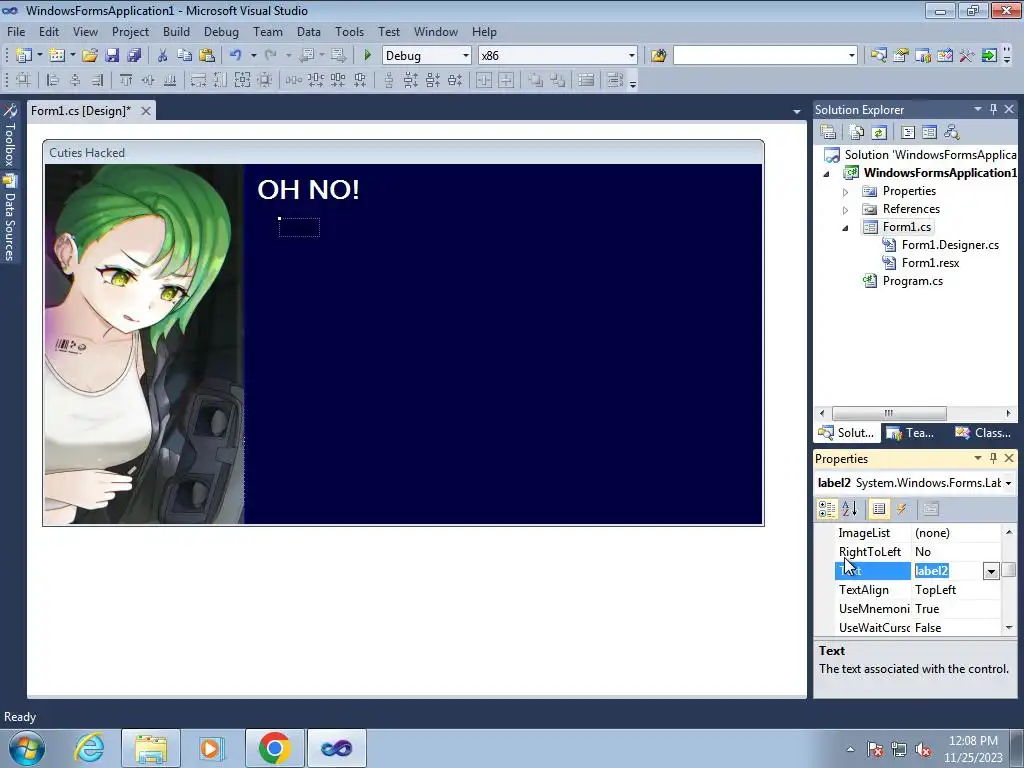Click the Solution Explorer icon in the top toolbar
This screenshot has width=1024, height=768.
(x=878, y=56)
